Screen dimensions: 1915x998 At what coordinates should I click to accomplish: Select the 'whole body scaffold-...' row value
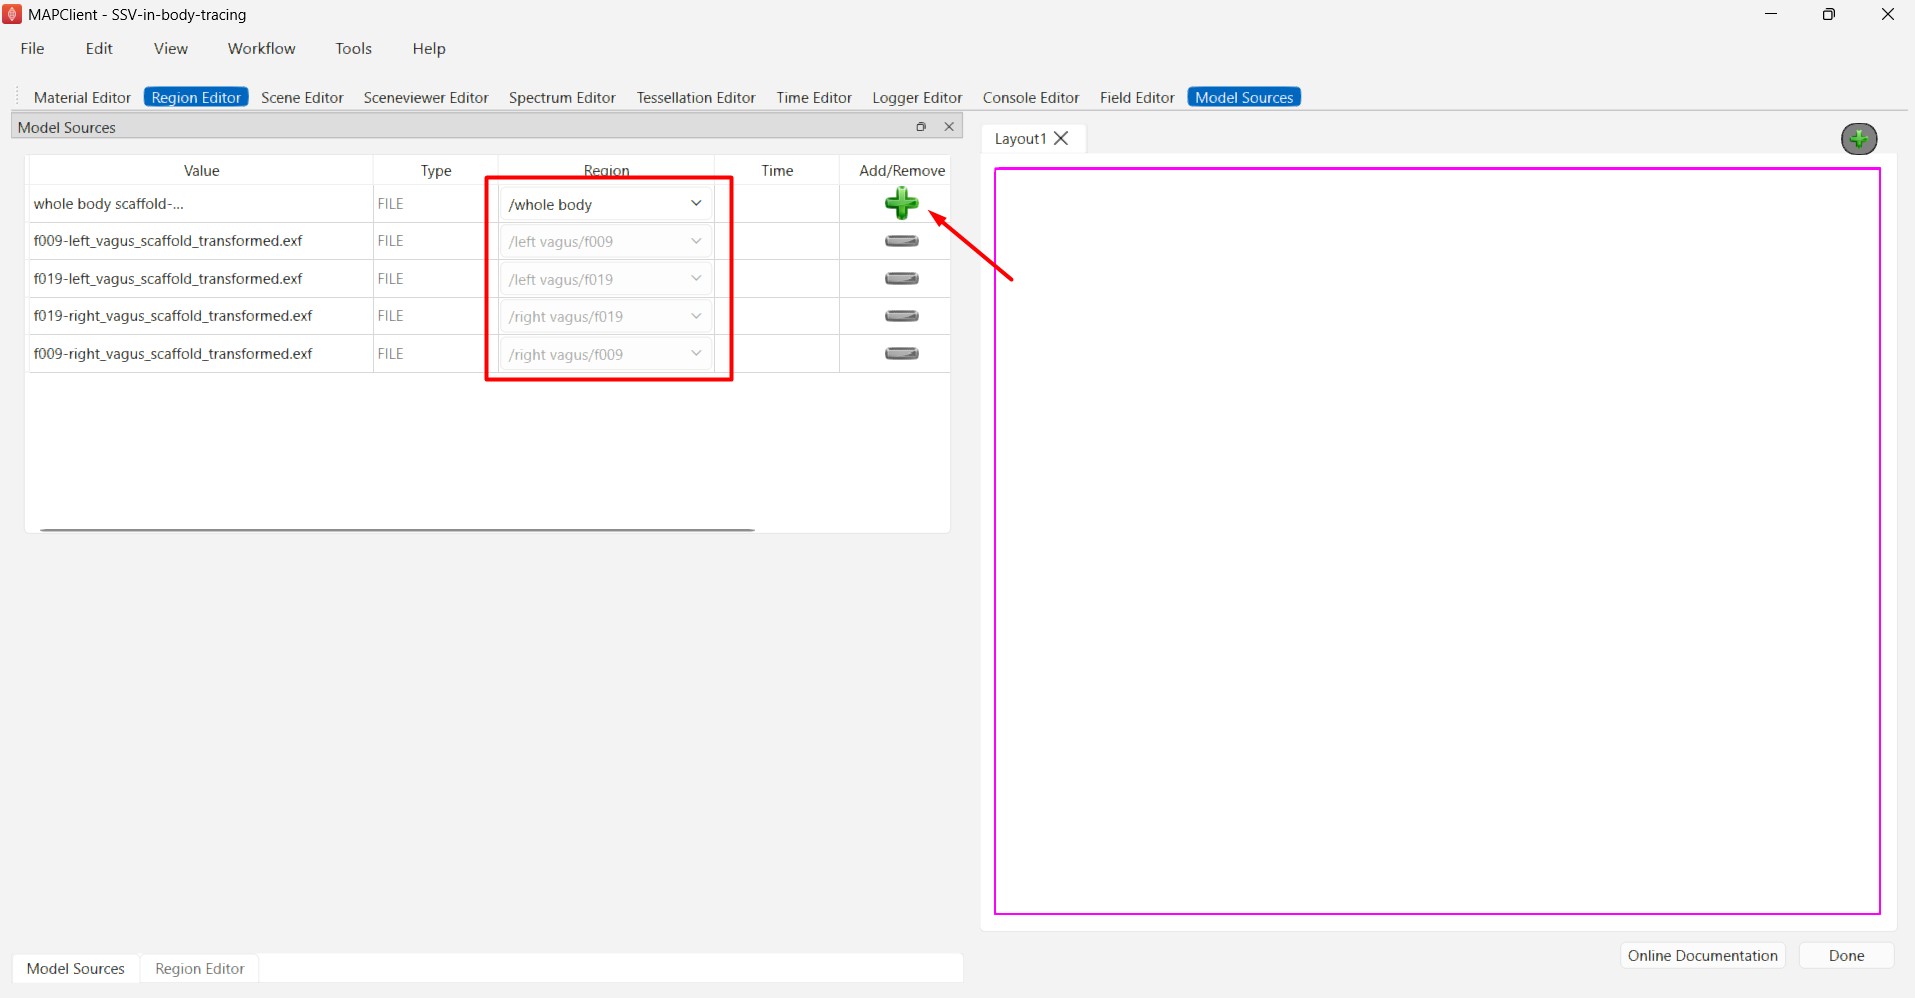[109, 203]
